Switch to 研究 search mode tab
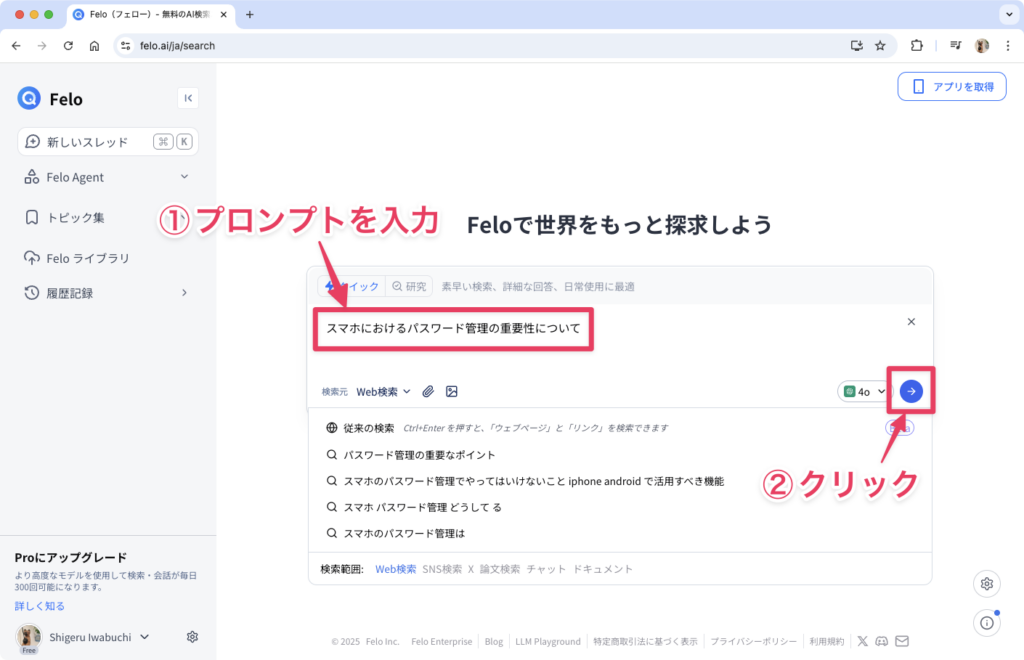 [409, 286]
